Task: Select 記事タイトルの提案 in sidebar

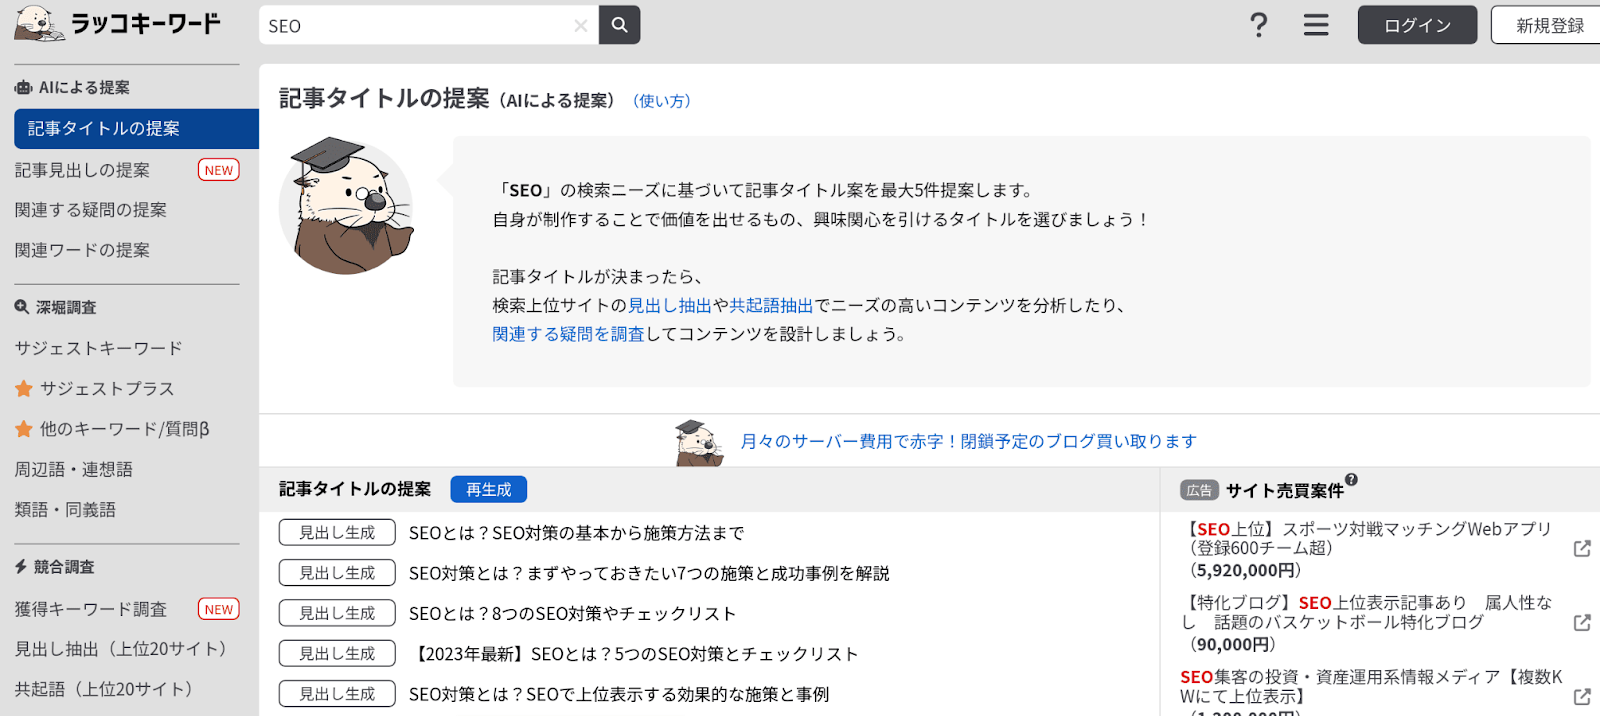Action: [x=136, y=129]
